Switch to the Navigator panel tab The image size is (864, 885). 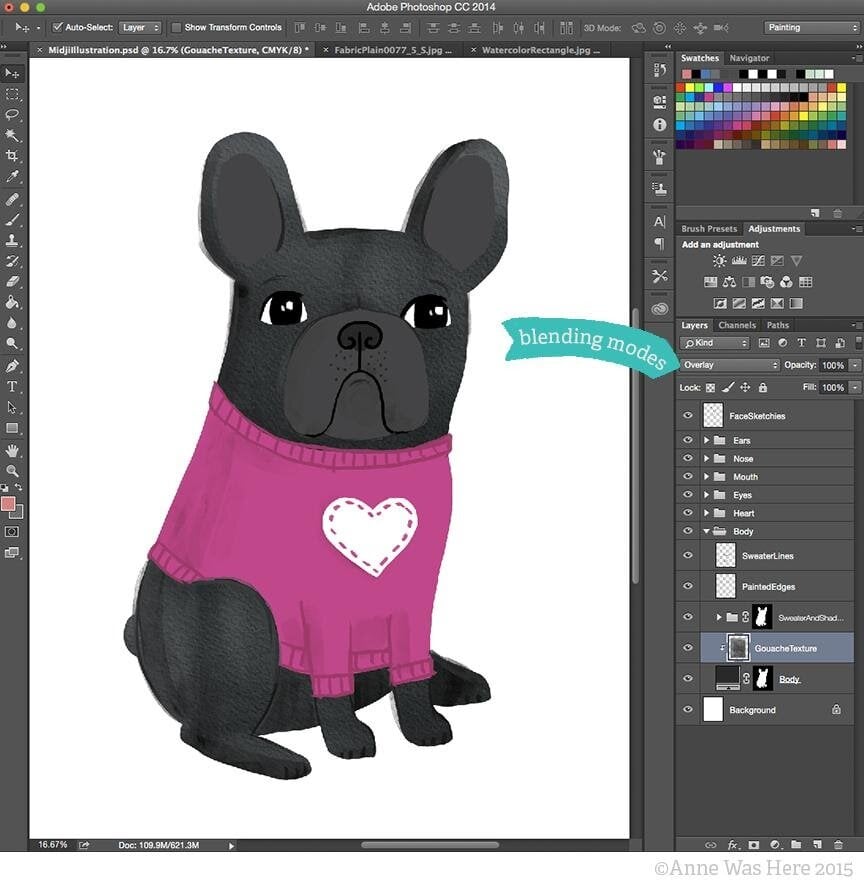tap(749, 58)
